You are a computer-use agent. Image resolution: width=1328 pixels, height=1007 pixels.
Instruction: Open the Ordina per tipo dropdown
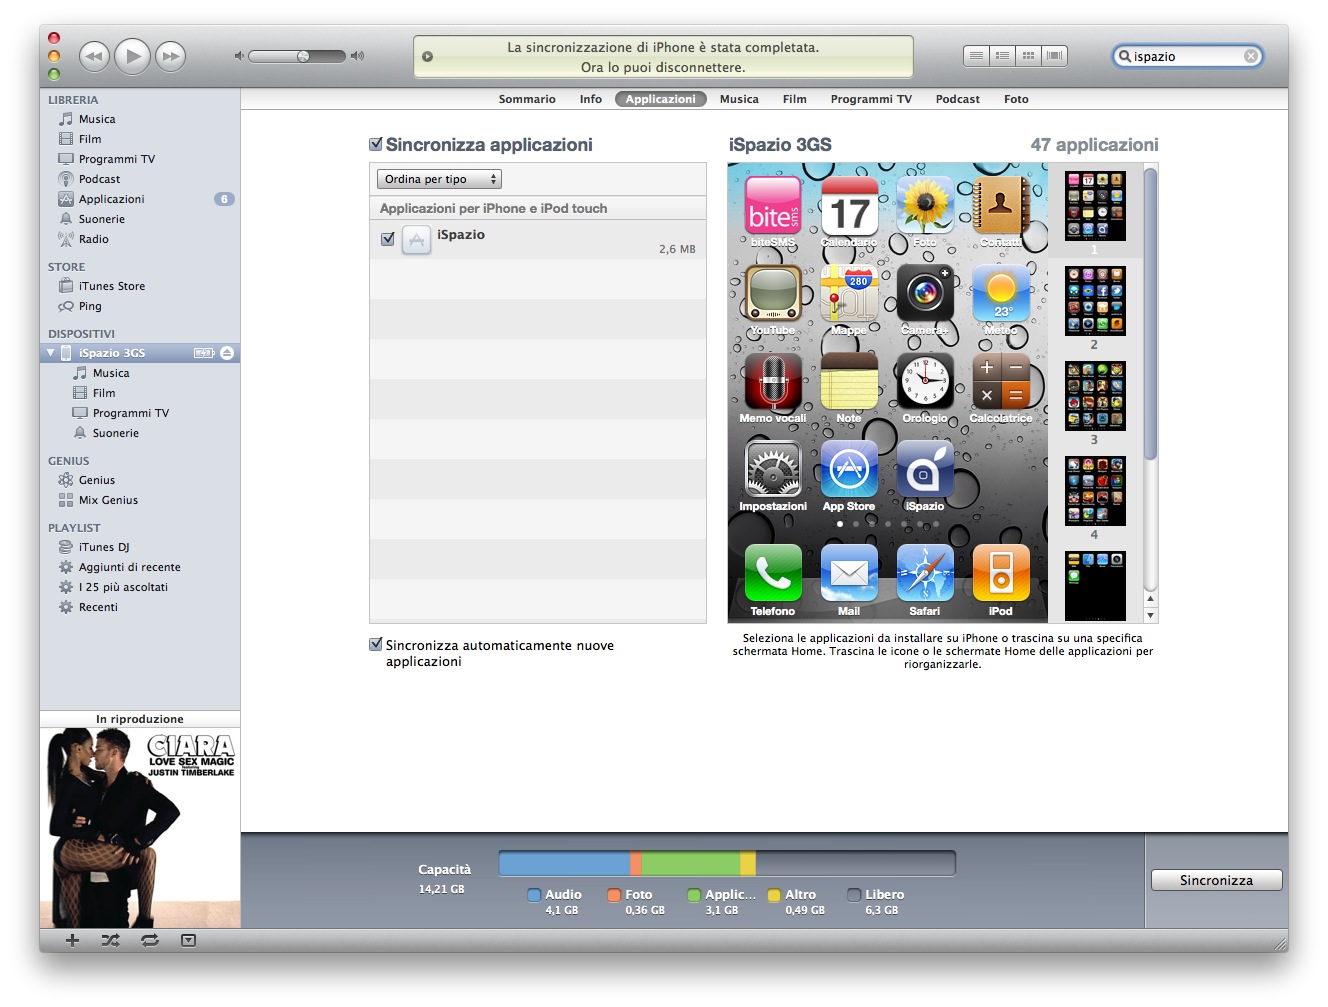(439, 179)
